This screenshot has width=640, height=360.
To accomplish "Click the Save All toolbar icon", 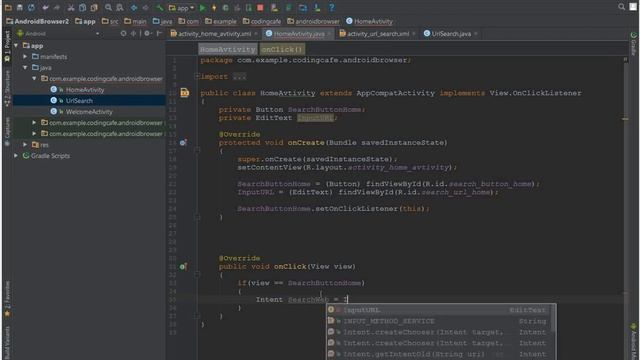I will [20, 7].
